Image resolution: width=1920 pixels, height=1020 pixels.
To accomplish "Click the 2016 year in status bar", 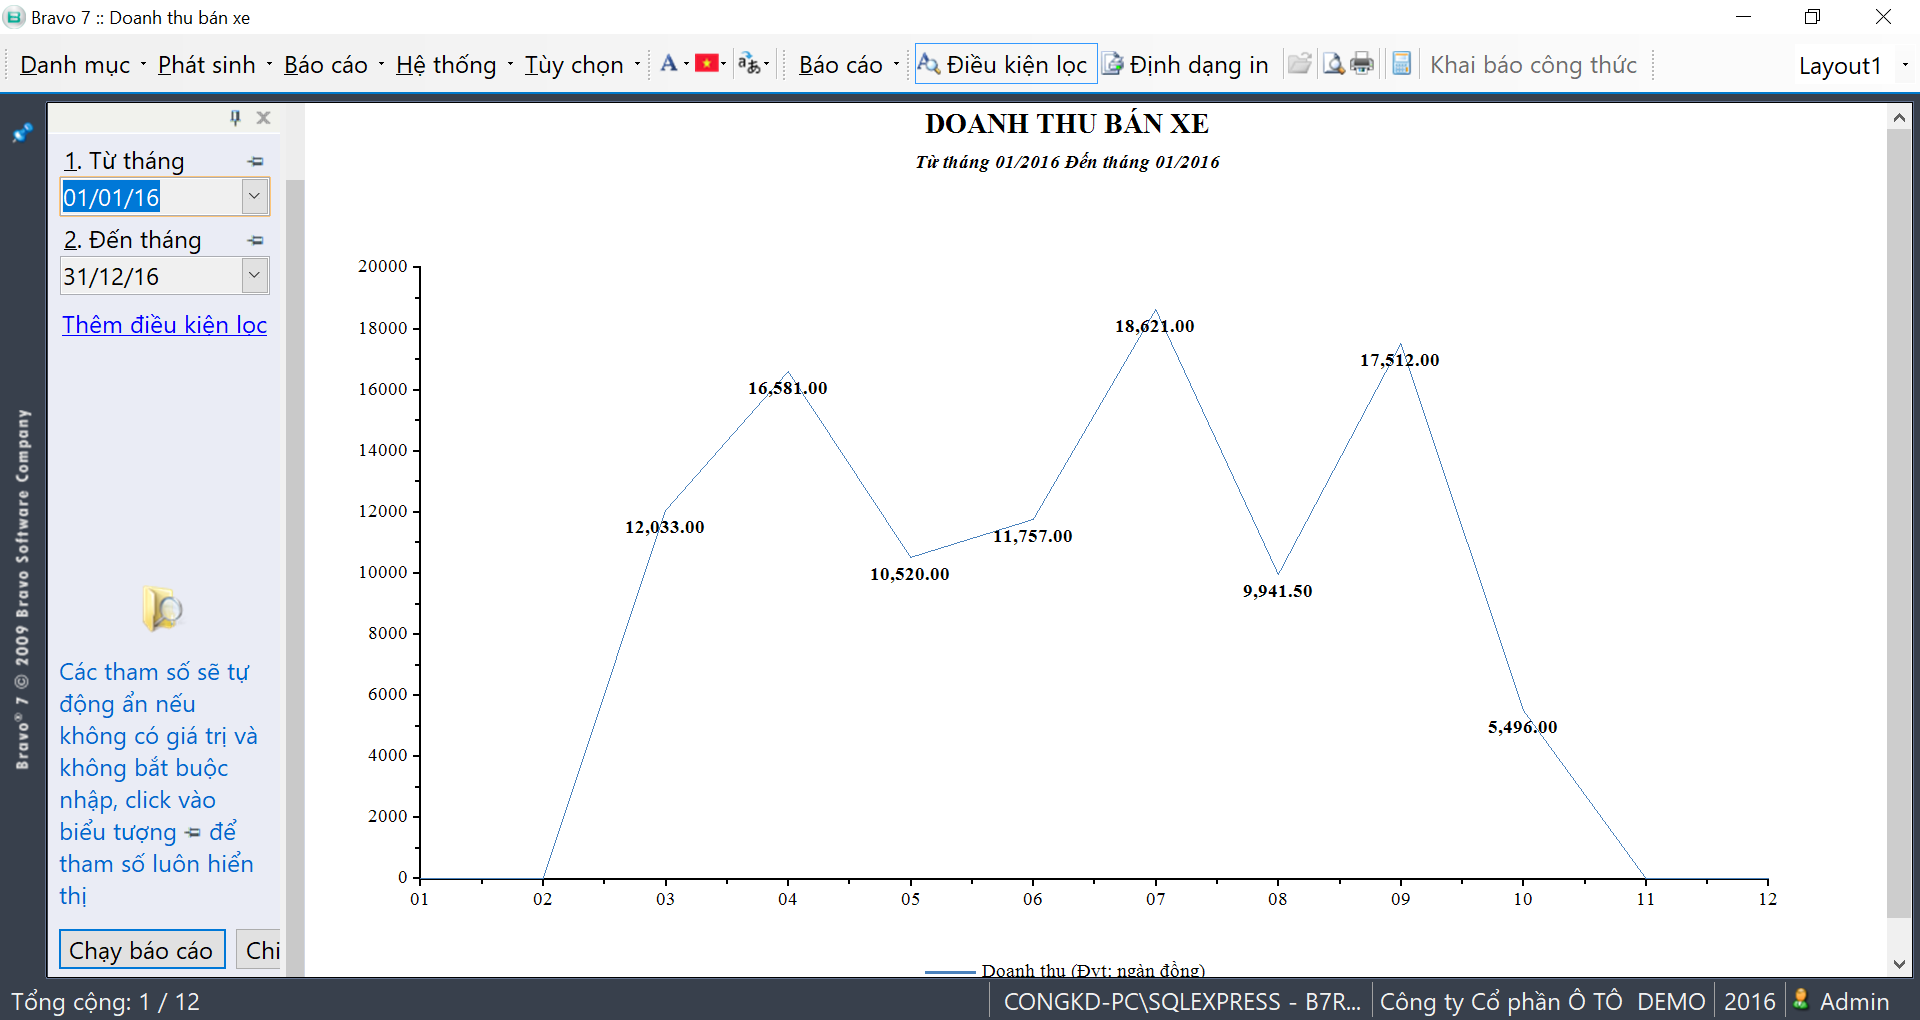I will (x=1750, y=1002).
